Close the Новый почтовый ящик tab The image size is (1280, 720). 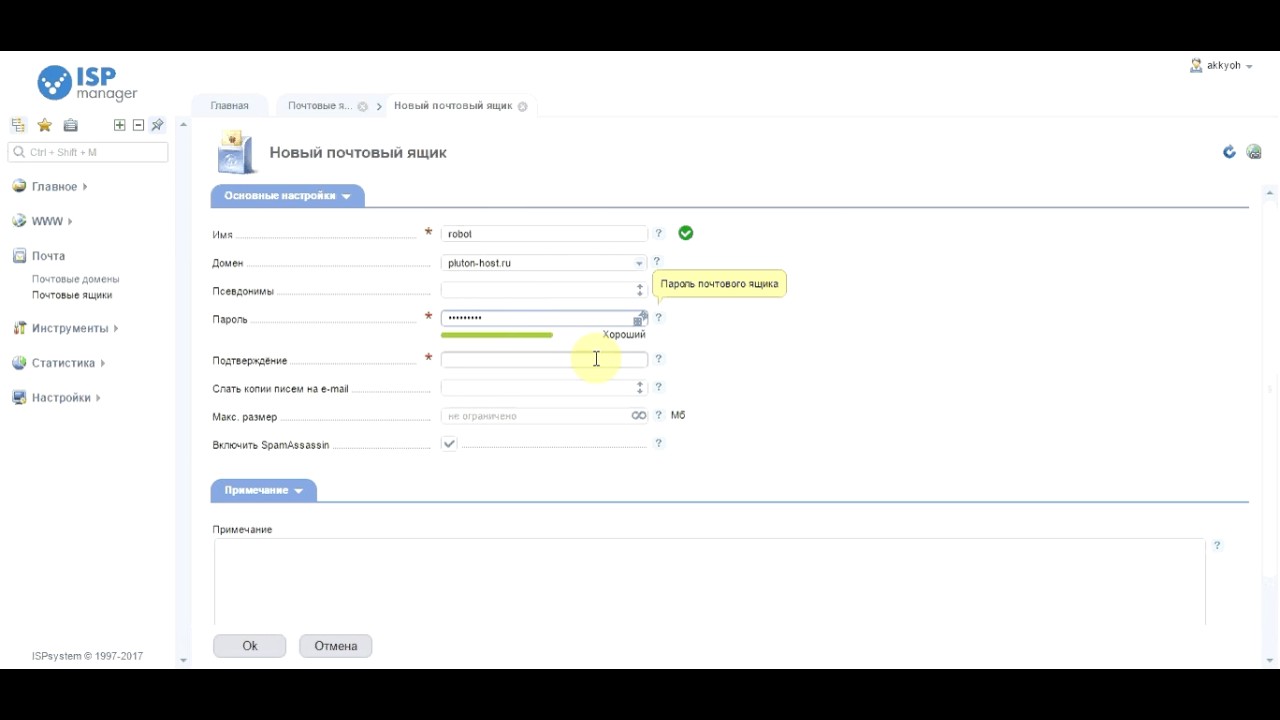522,107
